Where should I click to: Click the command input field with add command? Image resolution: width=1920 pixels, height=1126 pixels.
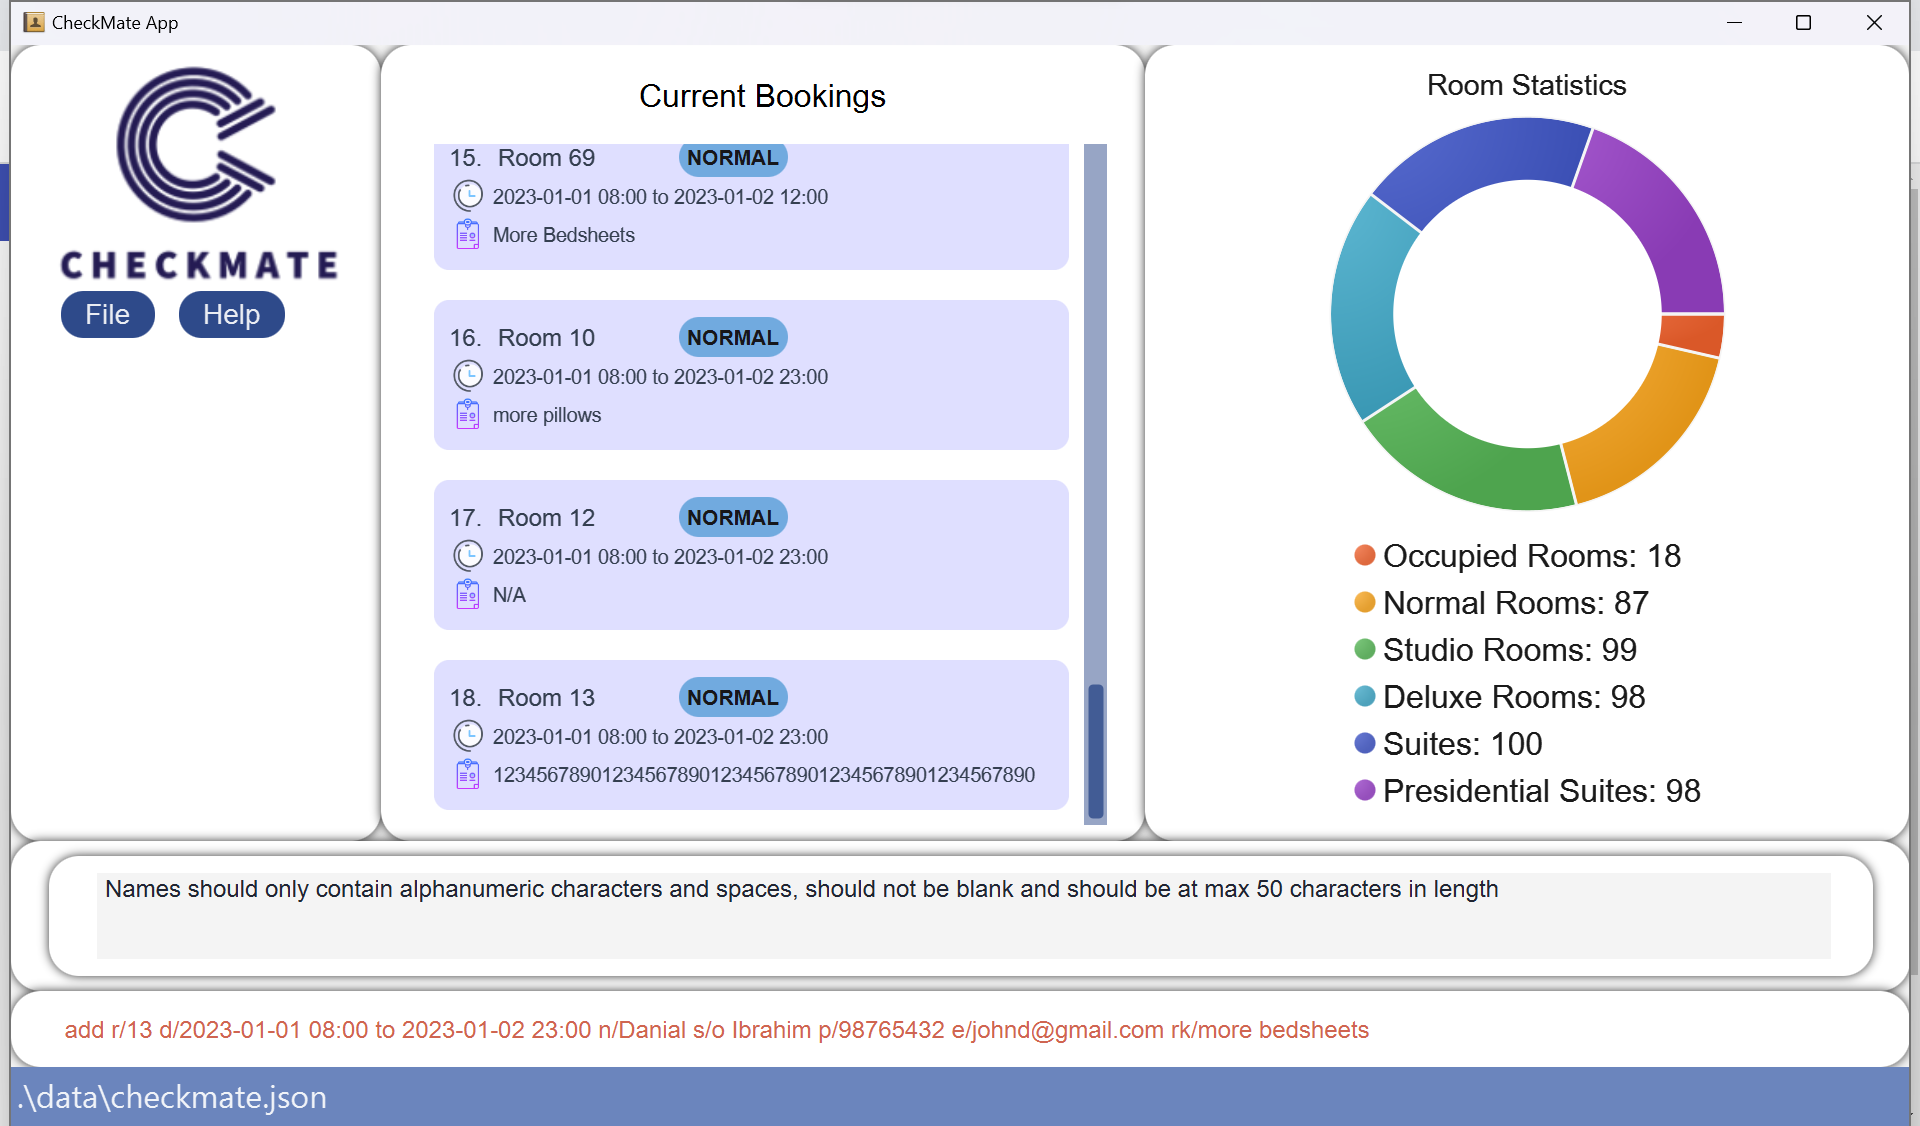tap(960, 1030)
